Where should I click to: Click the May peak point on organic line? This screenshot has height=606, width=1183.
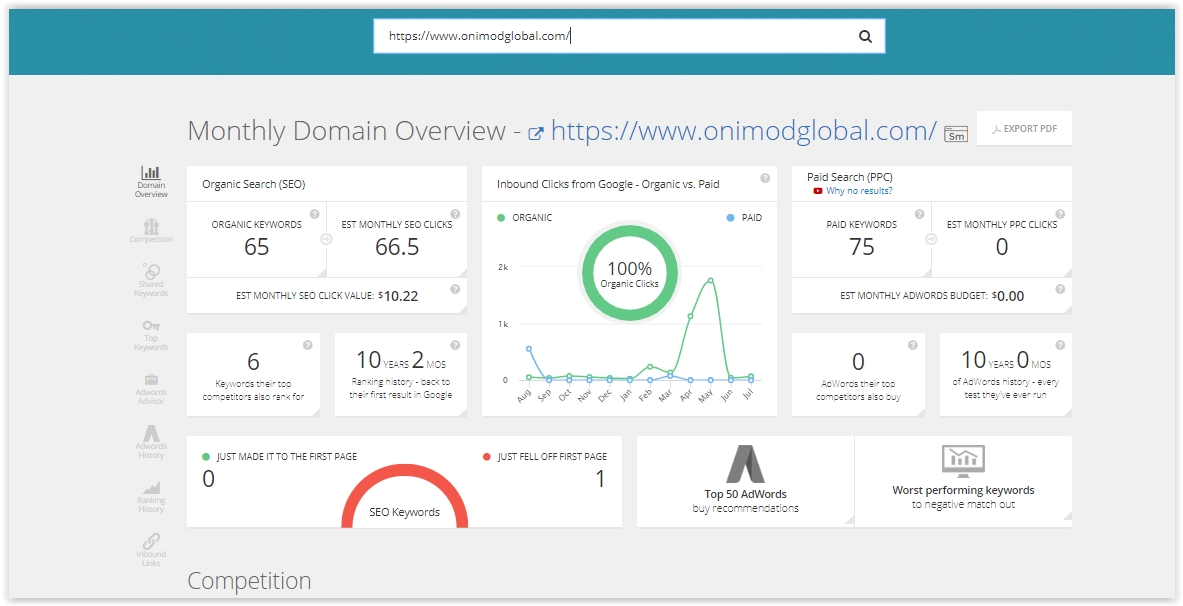tap(710, 281)
